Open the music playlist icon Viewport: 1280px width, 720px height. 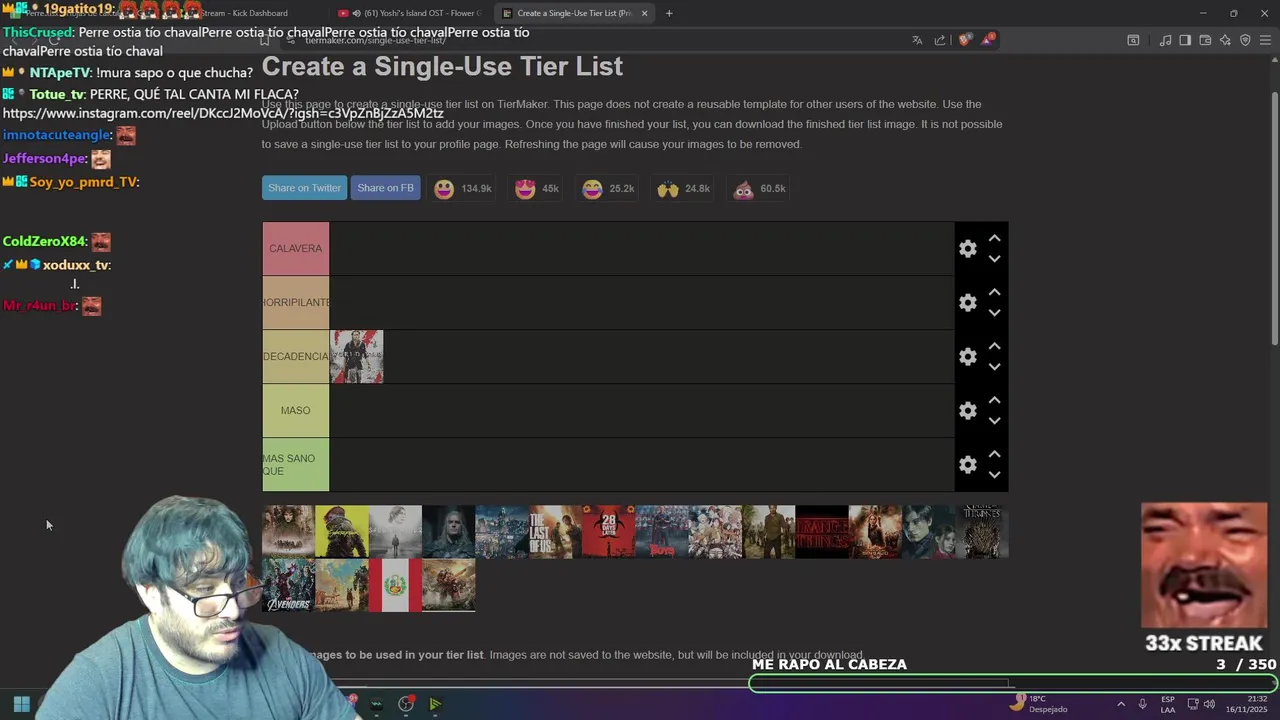[x=1165, y=40]
